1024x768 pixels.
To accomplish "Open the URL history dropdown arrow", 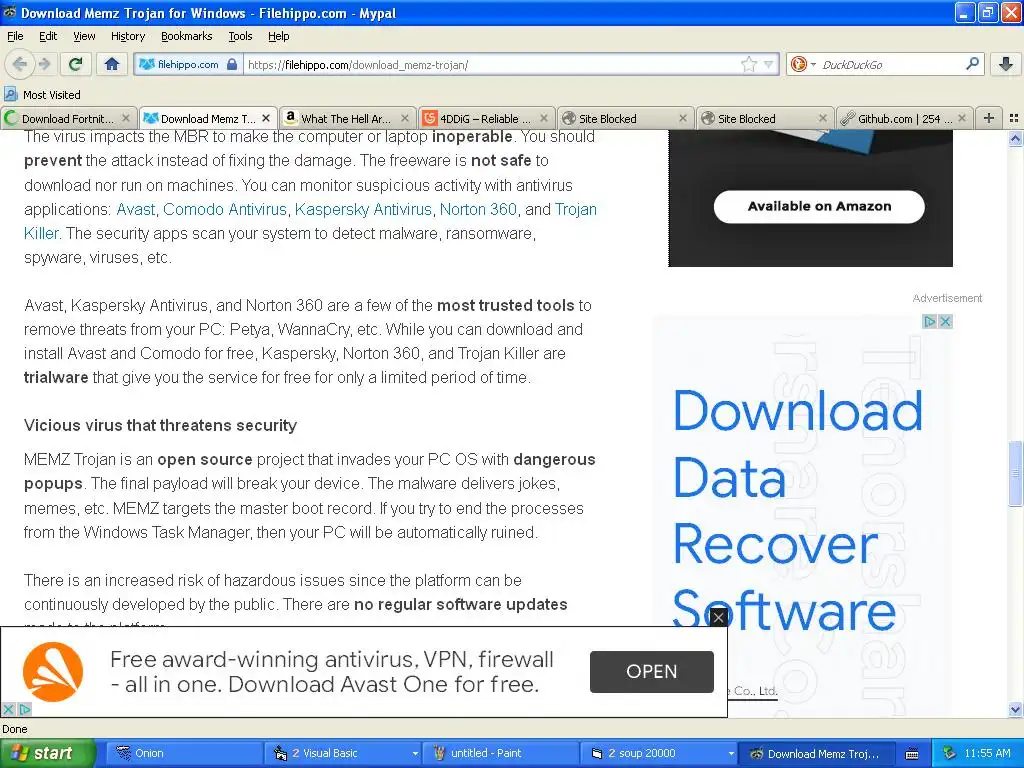I will 769,64.
